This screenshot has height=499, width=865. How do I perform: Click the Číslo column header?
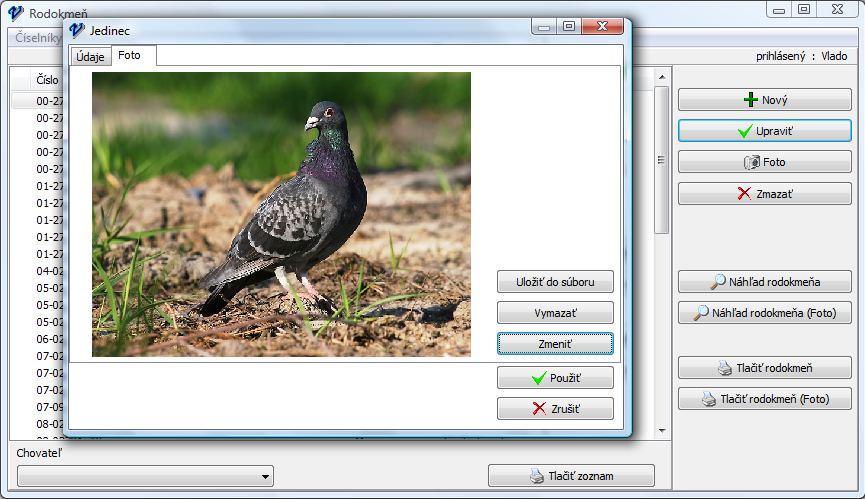[x=48, y=79]
